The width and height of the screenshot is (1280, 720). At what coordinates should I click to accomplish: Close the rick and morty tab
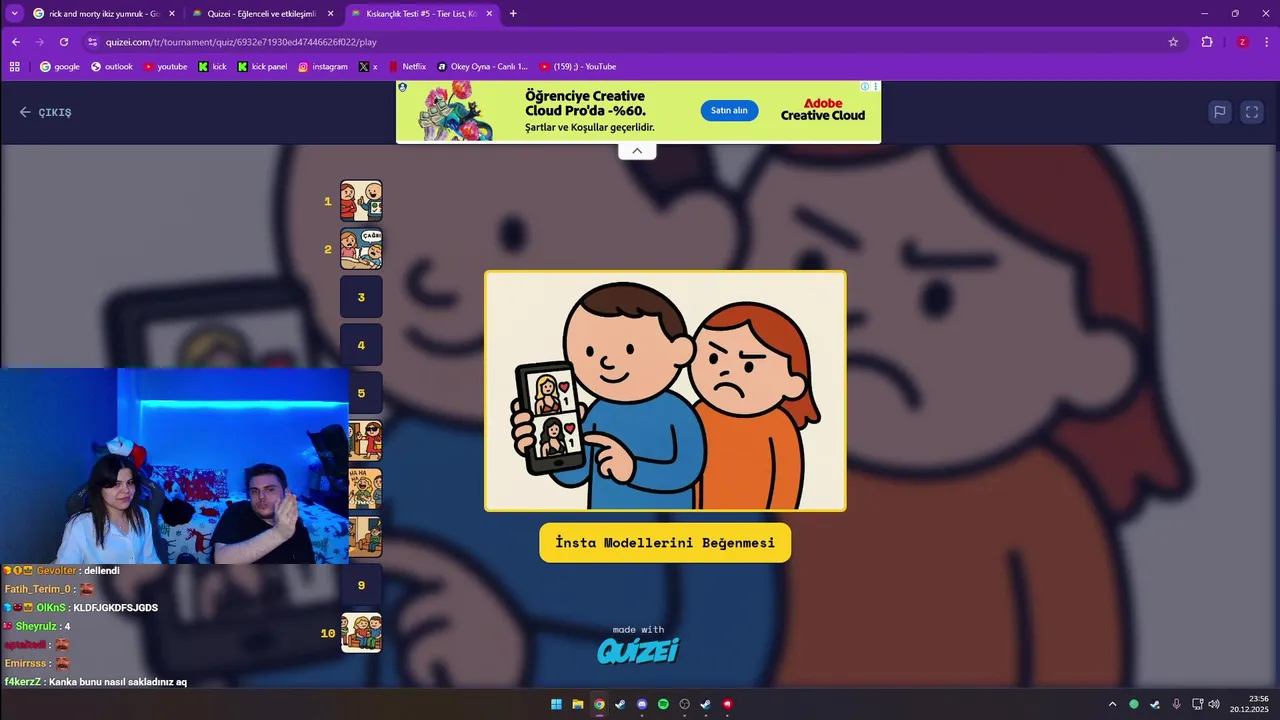click(x=172, y=14)
